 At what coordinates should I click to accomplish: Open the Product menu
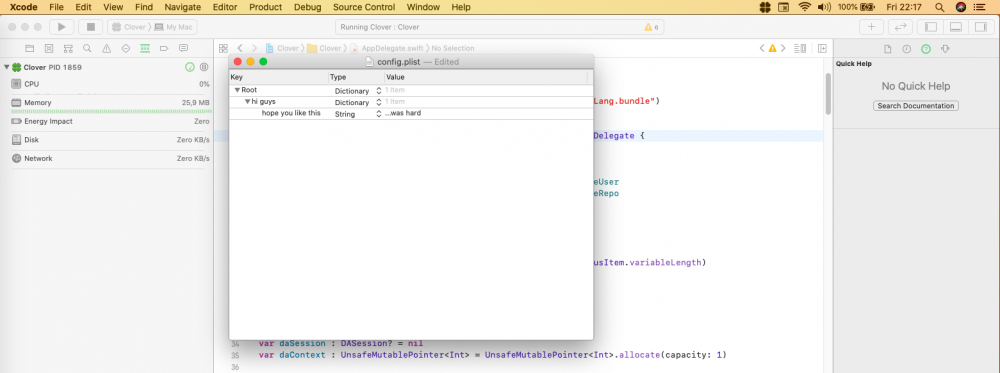coord(265,7)
